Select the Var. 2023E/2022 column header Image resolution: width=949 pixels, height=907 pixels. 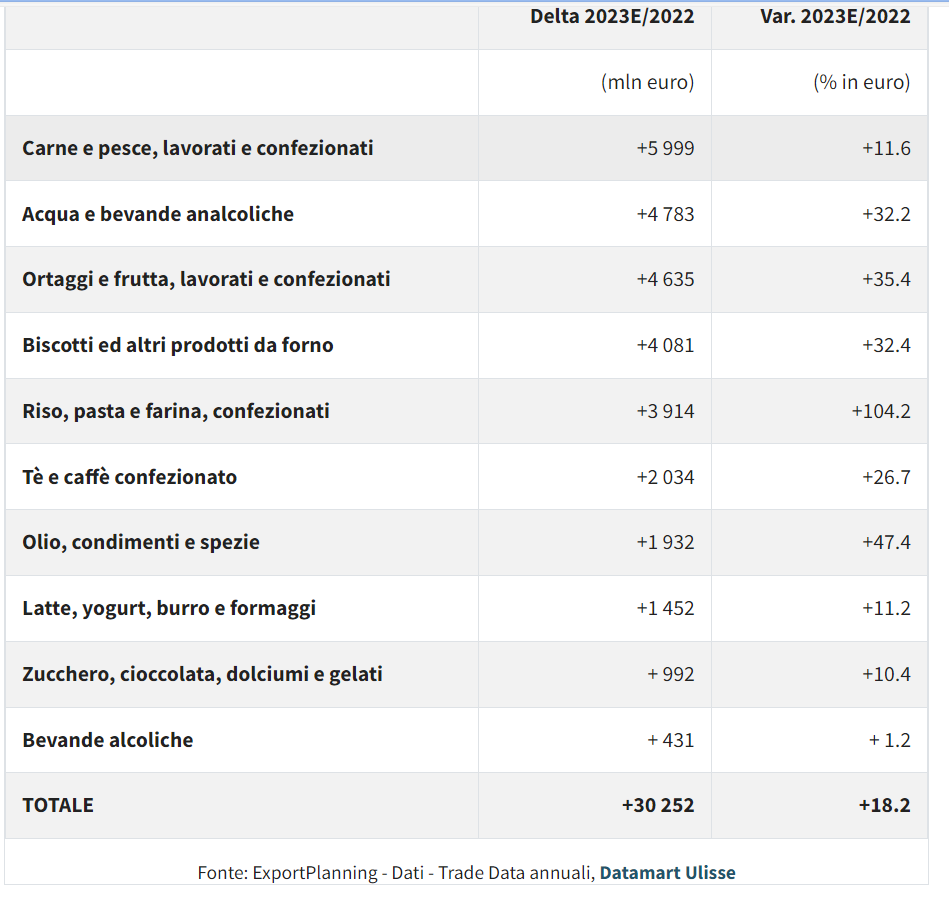pos(835,16)
